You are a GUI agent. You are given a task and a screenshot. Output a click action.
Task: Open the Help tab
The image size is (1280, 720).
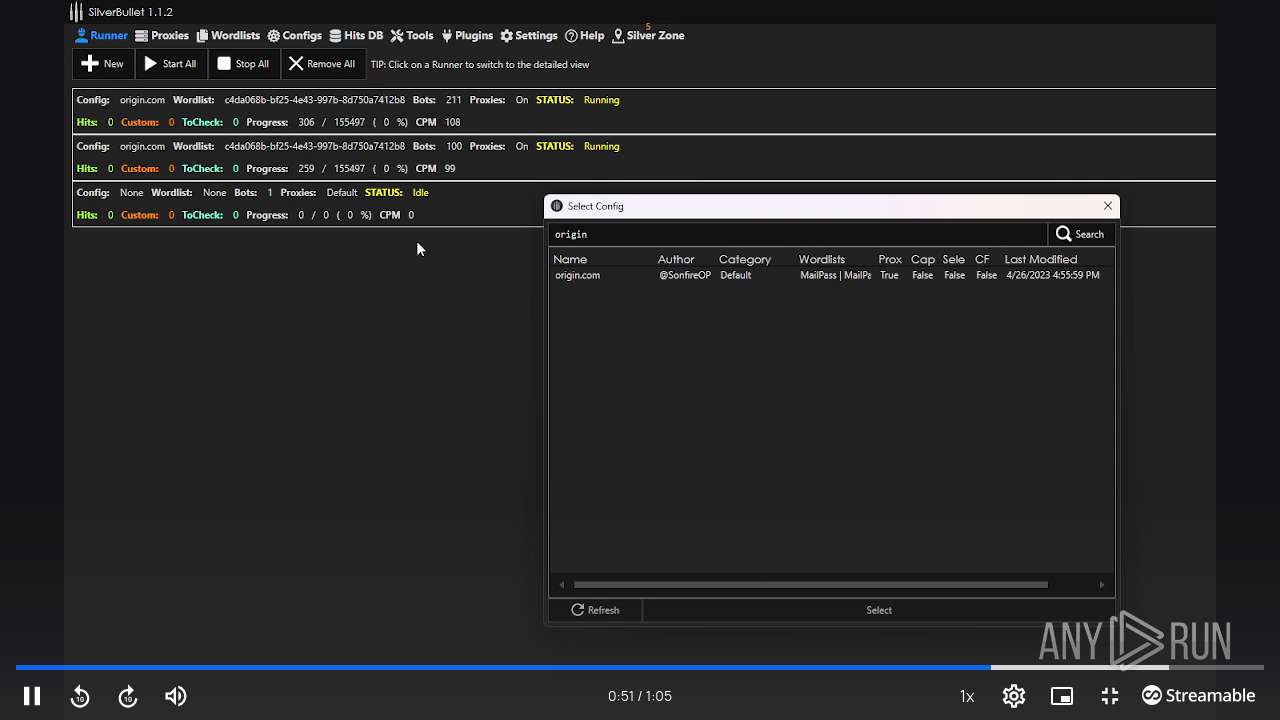pos(584,35)
